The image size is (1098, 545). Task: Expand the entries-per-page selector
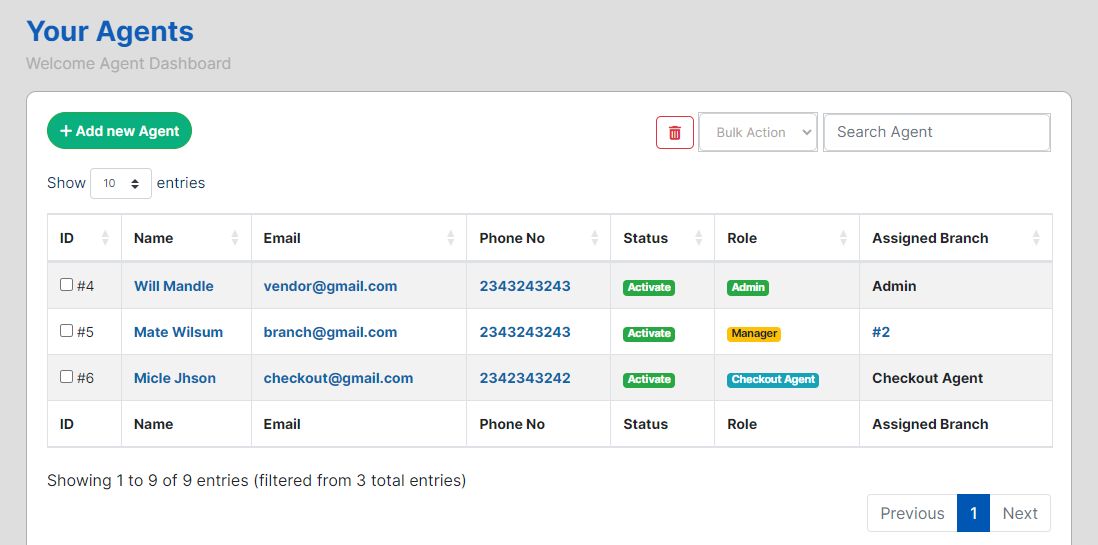coord(121,184)
